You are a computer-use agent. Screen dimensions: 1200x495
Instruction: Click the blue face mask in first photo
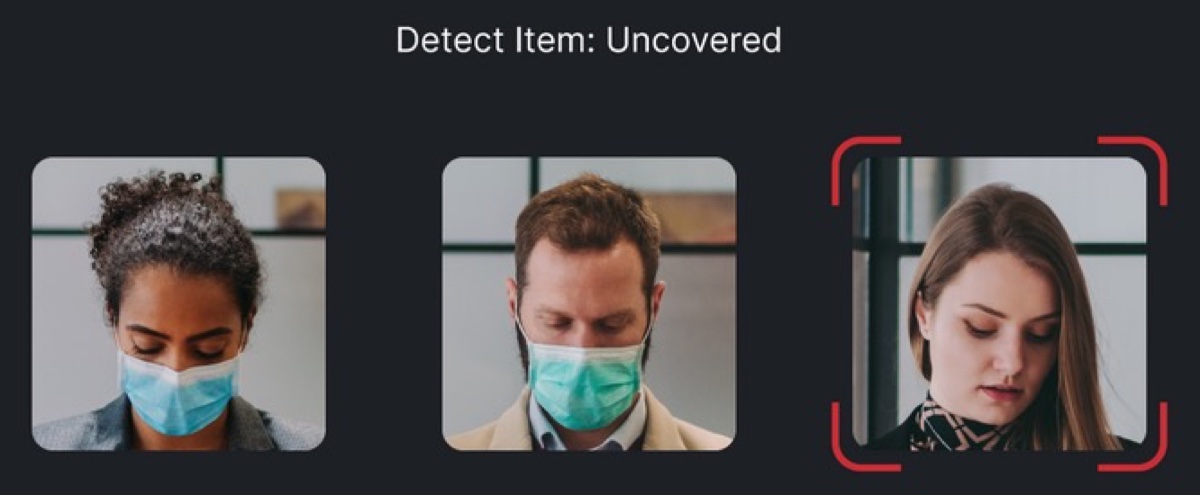pyautogui.click(x=179, y=390)
